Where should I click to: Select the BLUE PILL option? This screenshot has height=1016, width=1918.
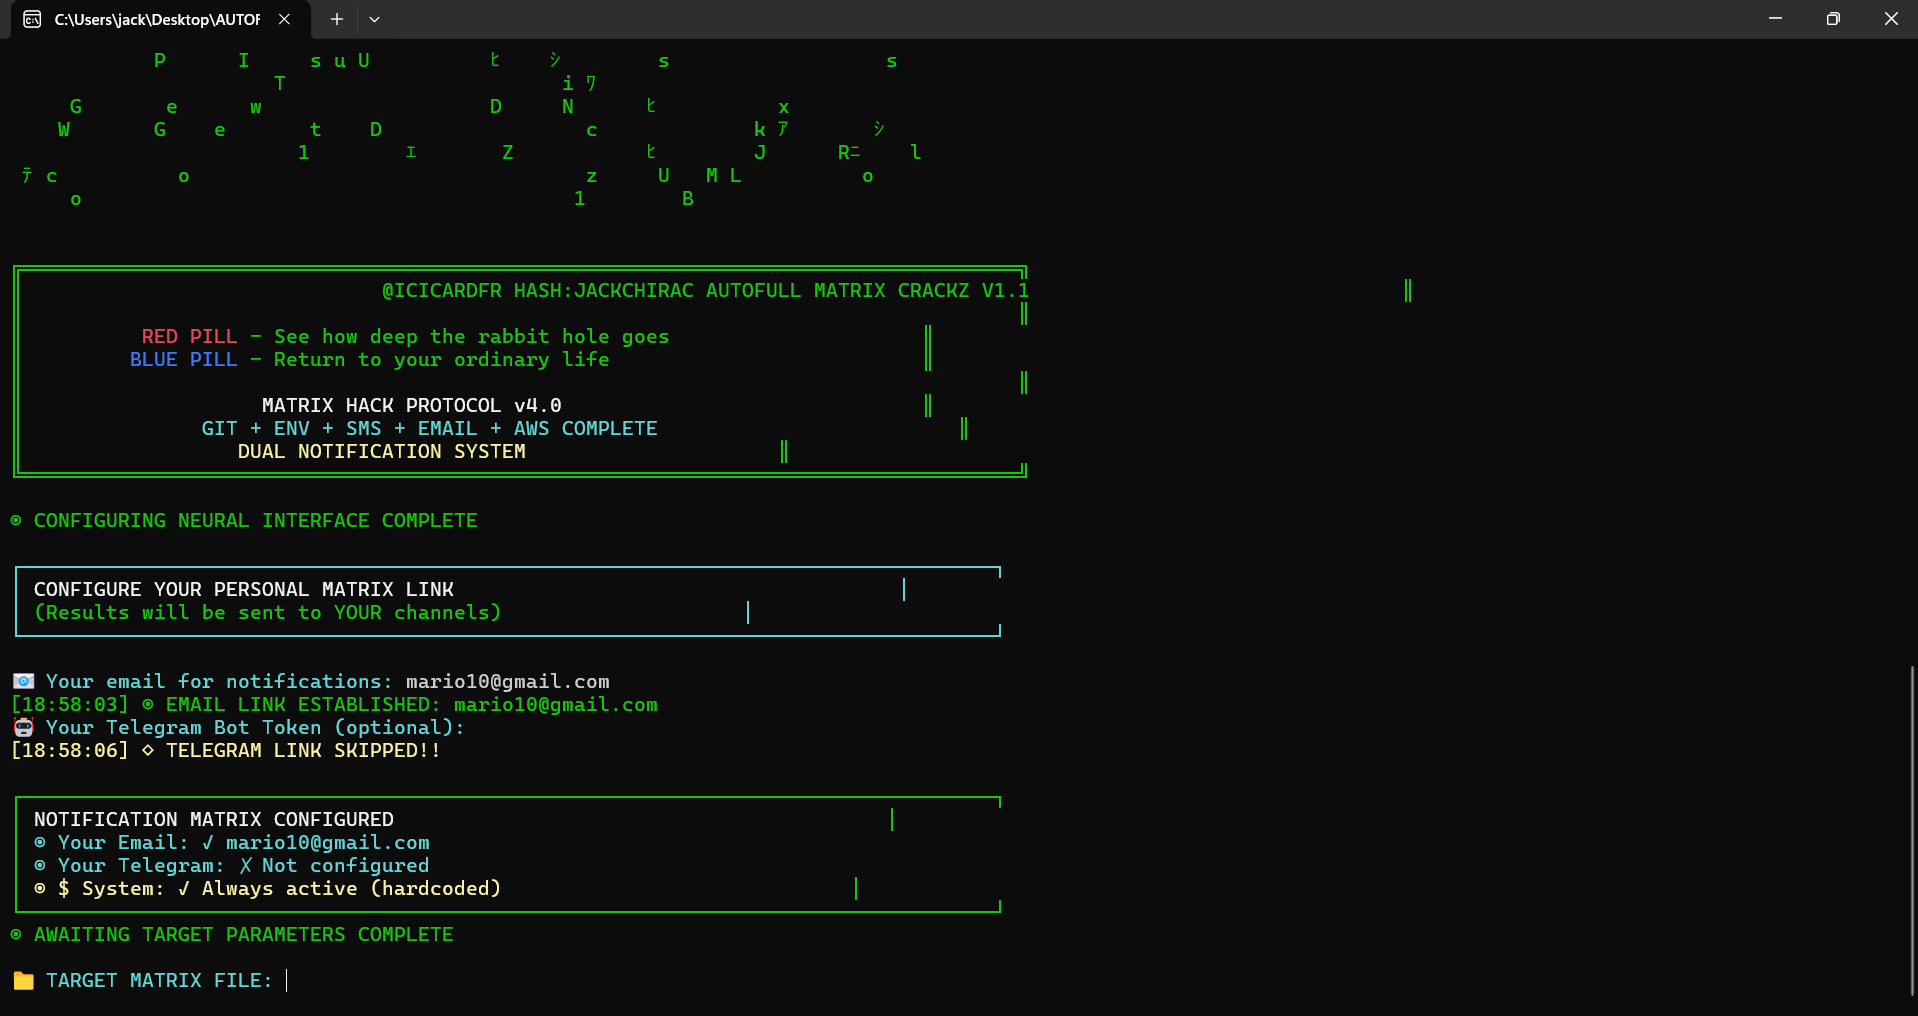(185, 359)
